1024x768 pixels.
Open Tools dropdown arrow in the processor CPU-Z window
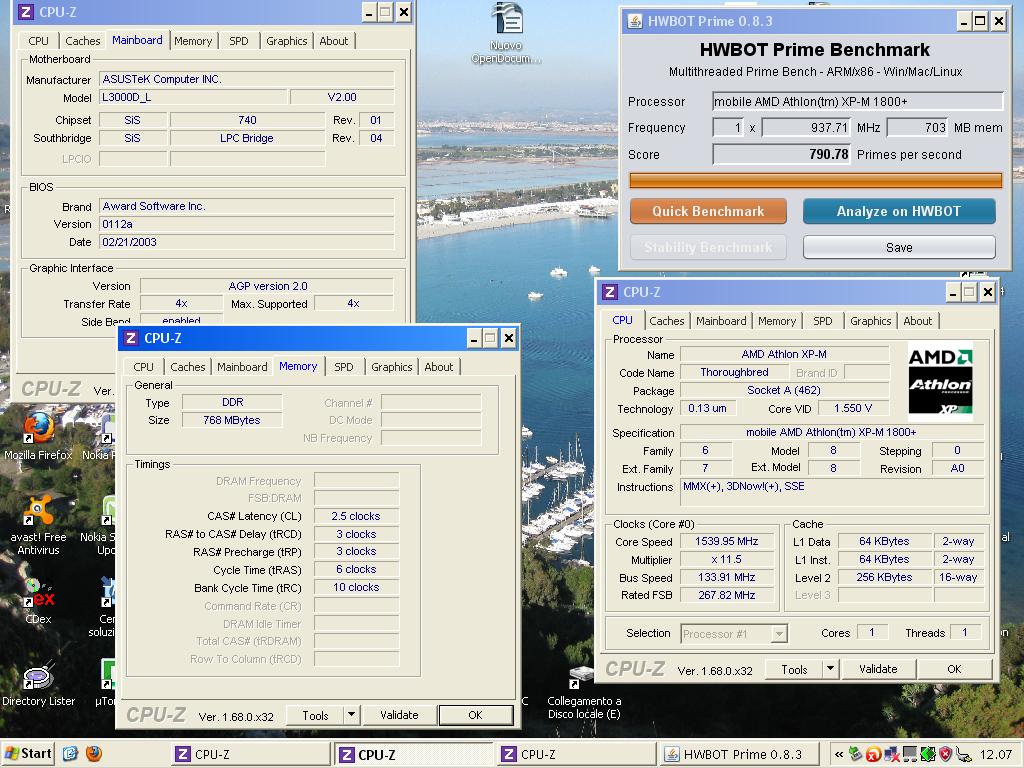pyautogui.click(x=830, y=669)
